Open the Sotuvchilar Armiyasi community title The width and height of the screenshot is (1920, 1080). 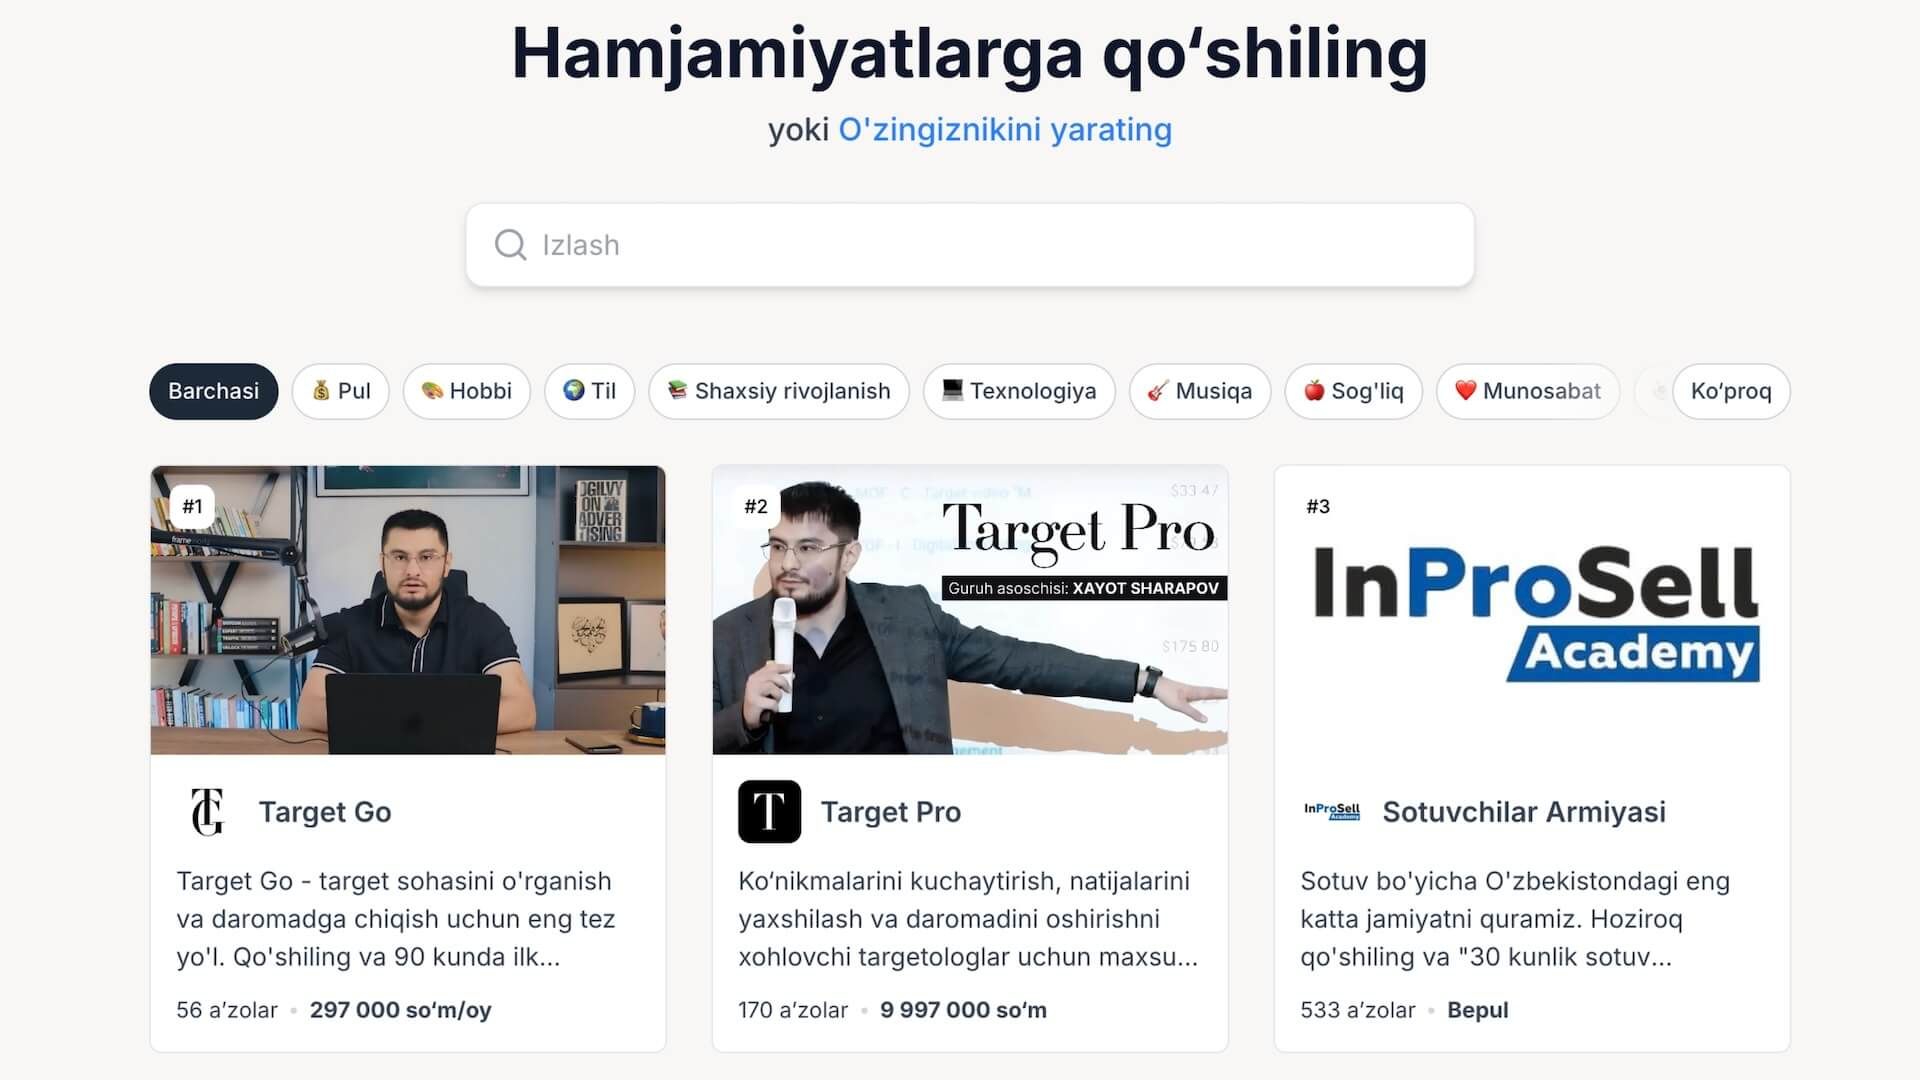point(1524,812)
